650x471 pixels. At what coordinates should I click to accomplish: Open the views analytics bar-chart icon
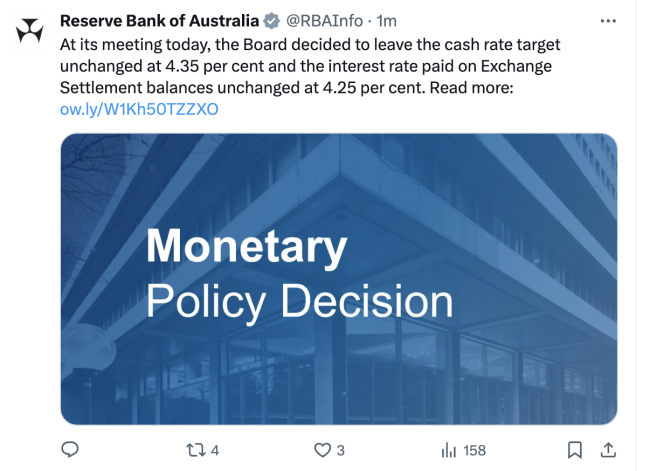[448, 450]
